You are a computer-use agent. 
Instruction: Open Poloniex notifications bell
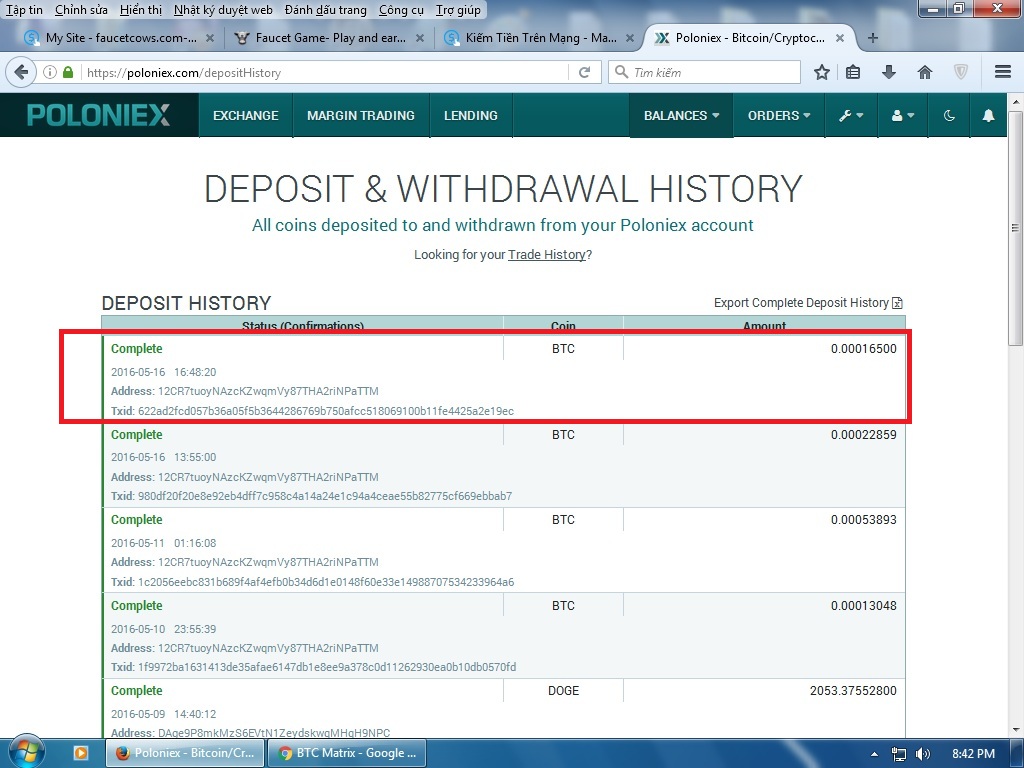(989, 116)
